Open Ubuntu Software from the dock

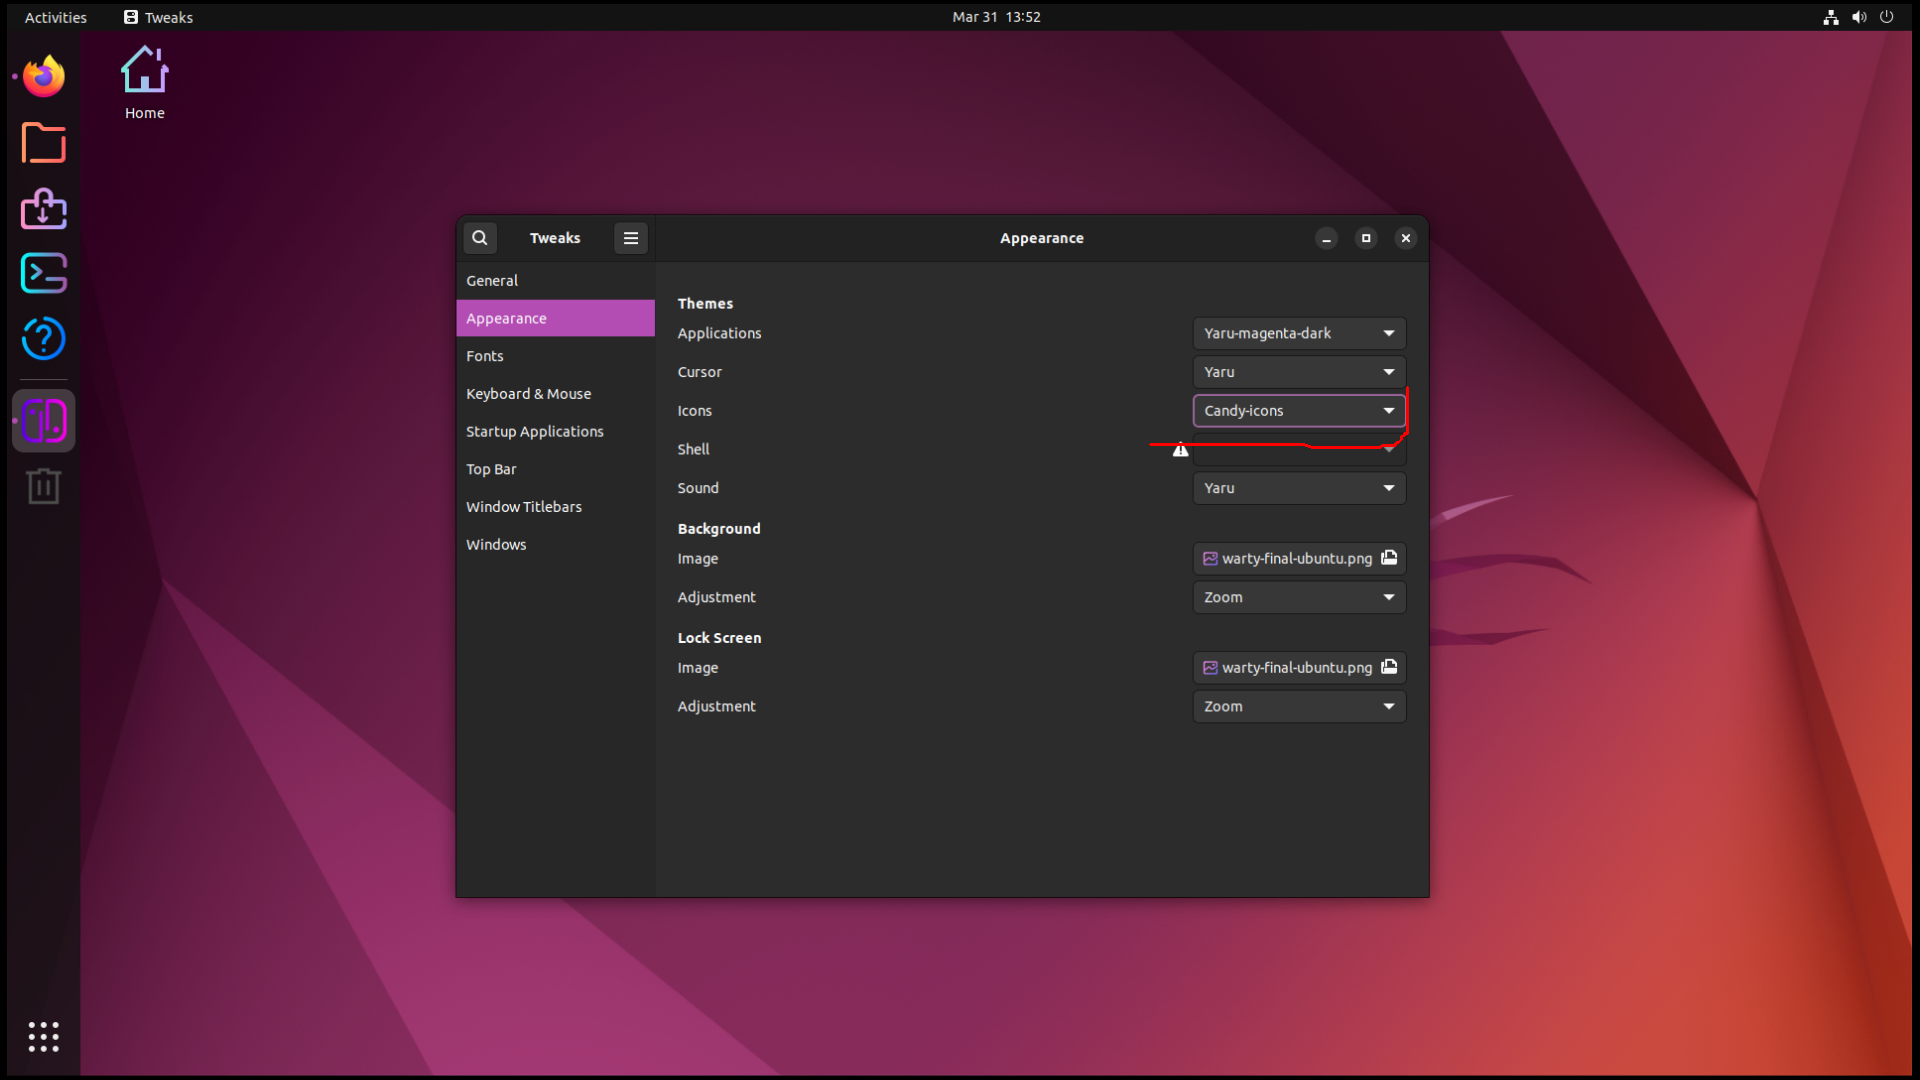[x=44, y=209]
